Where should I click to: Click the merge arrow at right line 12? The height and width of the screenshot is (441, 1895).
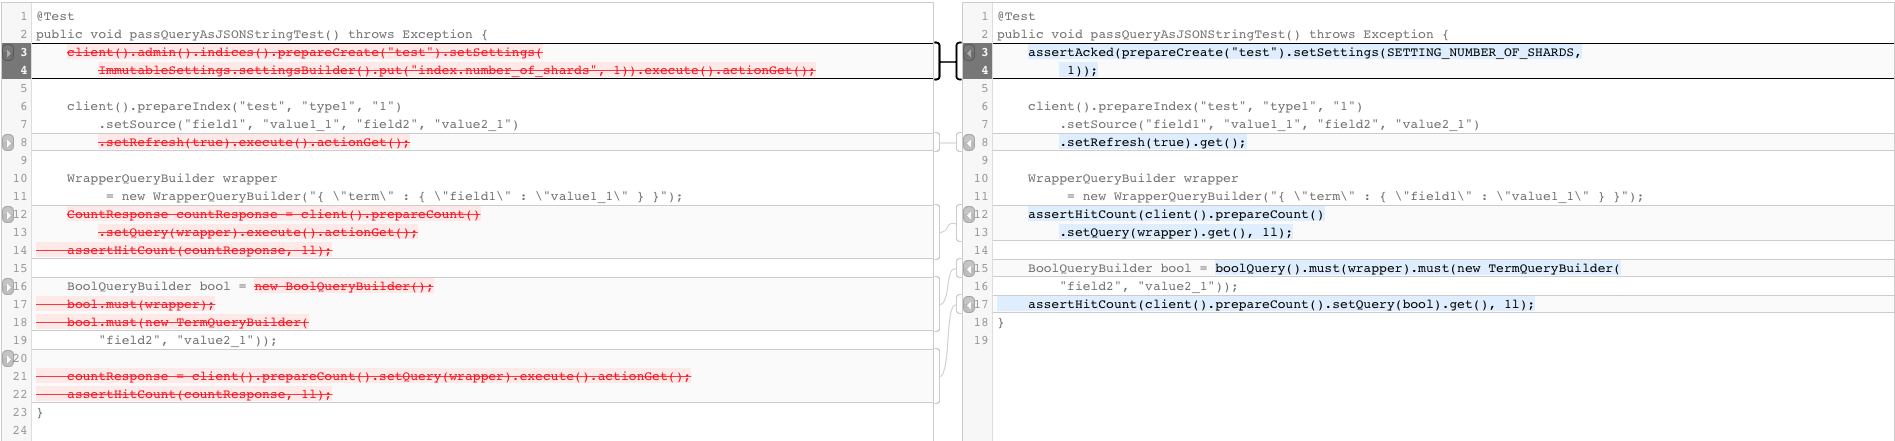(x=969, y=215)
